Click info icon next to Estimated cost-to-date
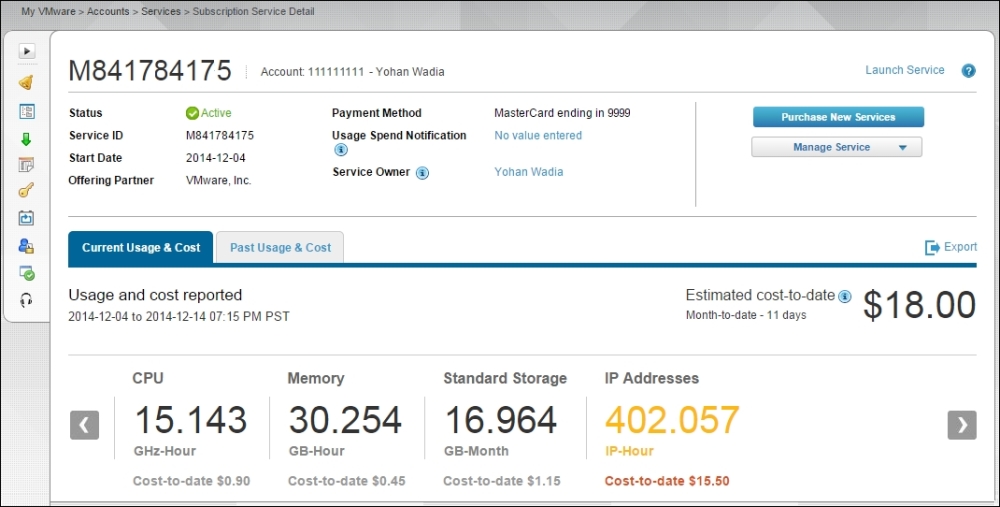1000x507 pixels. point(845,296)
